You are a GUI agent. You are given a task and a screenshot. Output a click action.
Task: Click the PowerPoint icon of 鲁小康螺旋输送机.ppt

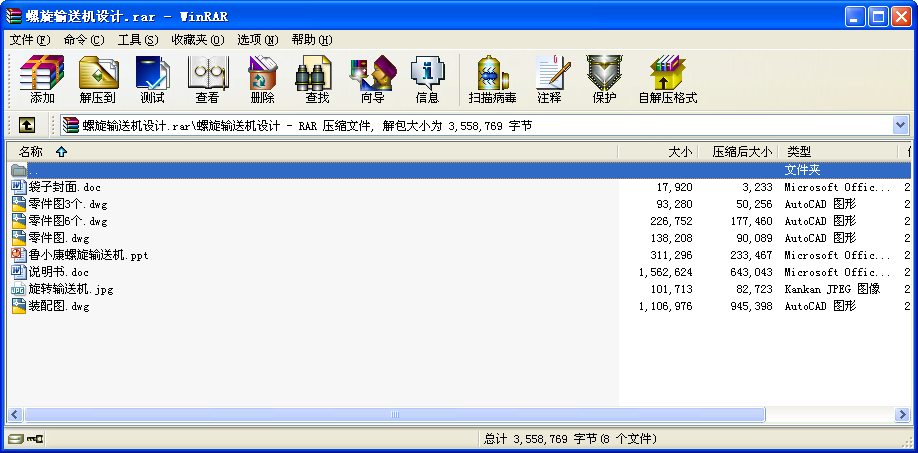point(19,255)
